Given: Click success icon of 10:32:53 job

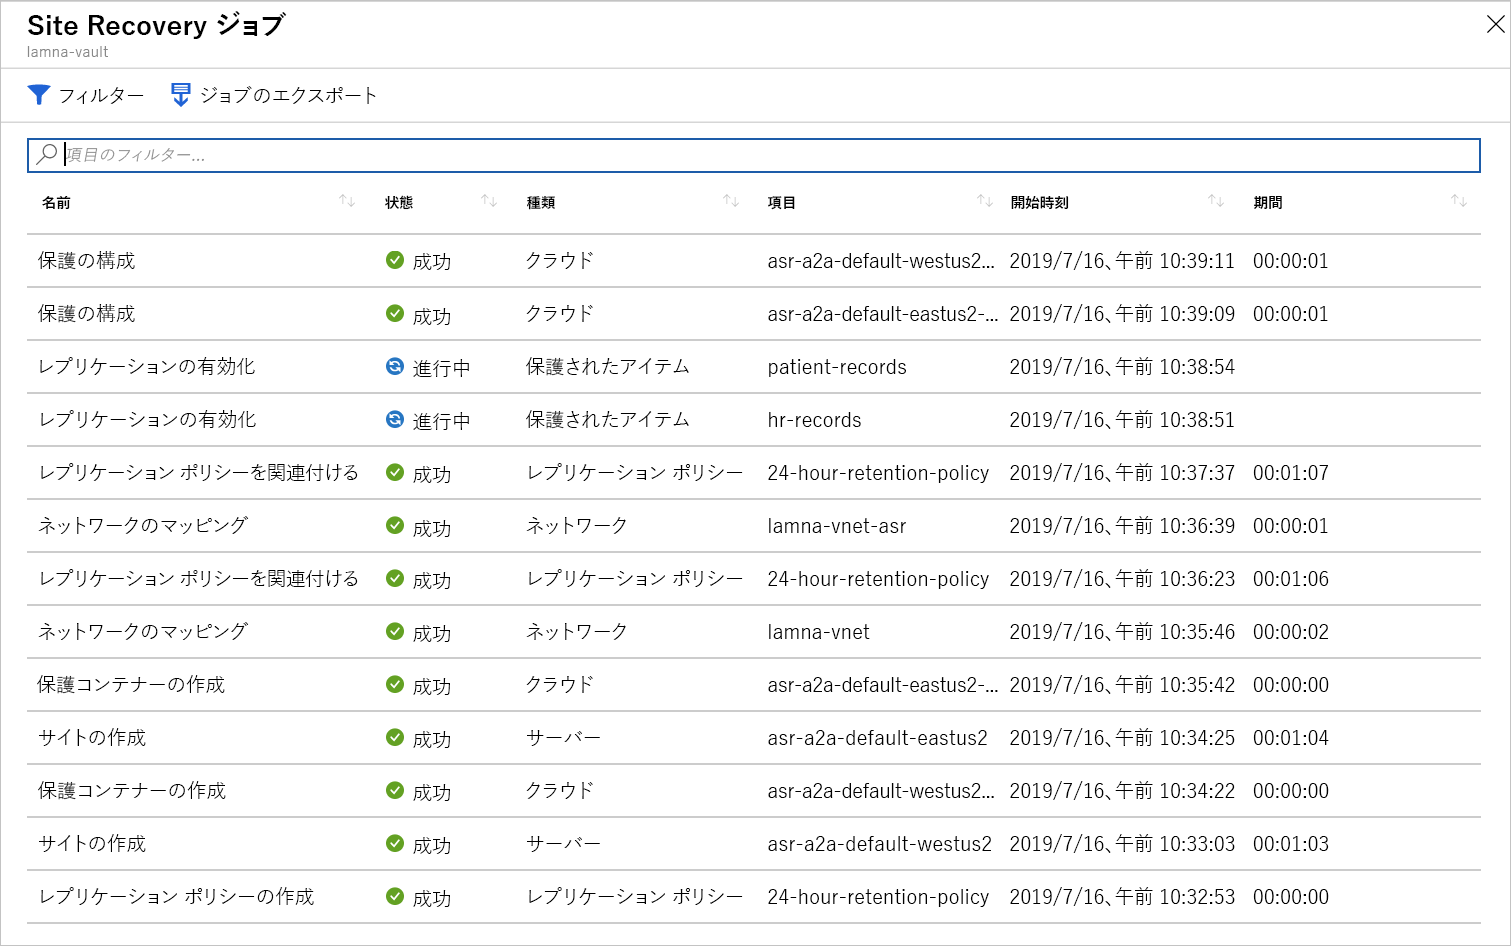Looking at the screenshot, I should click(x=395, y=896).
